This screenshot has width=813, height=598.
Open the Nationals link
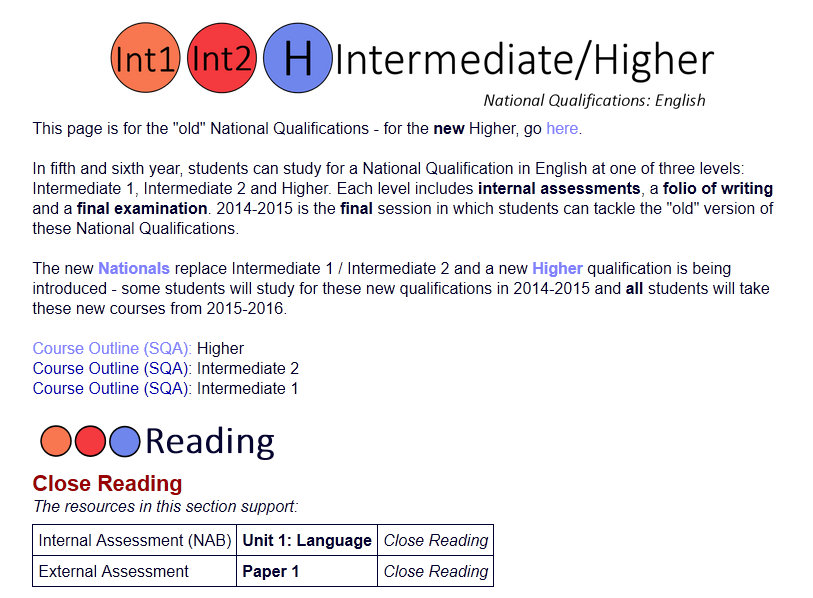[134, 268]
